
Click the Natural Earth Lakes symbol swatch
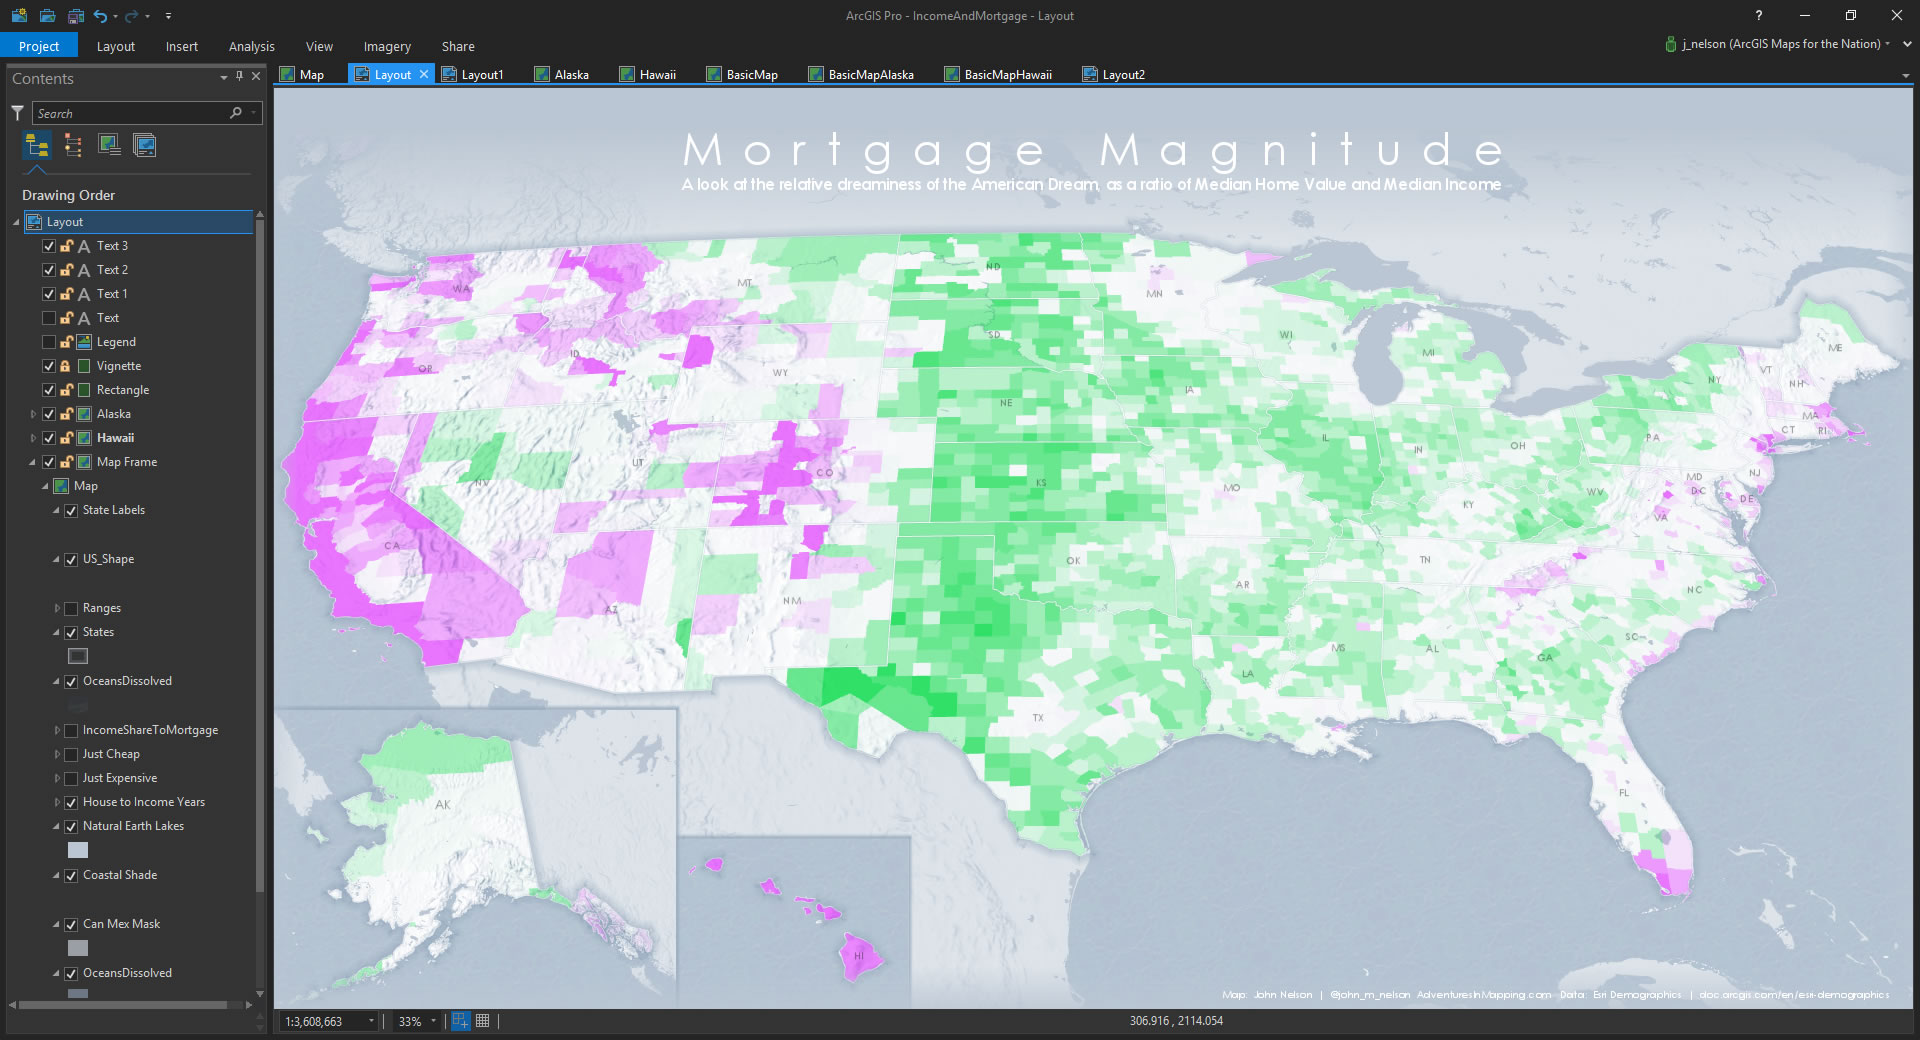(x=78, y=850)
